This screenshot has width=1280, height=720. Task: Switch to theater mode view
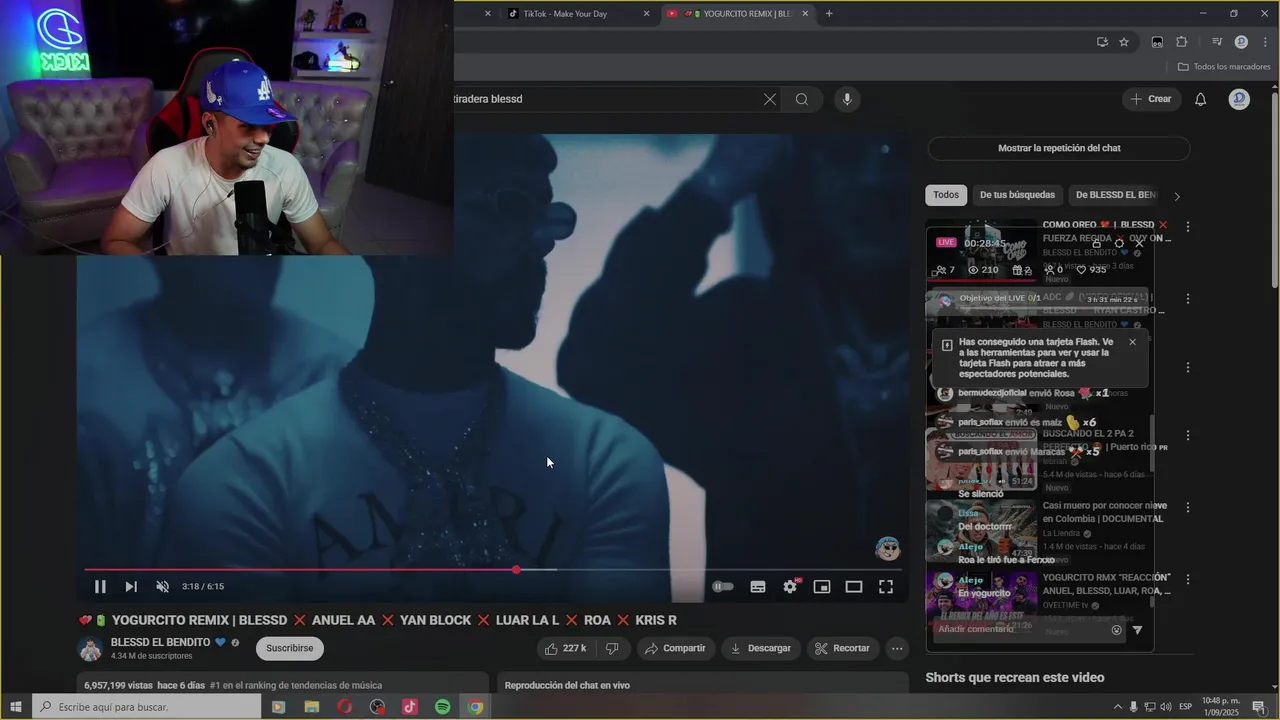point(854,587)
